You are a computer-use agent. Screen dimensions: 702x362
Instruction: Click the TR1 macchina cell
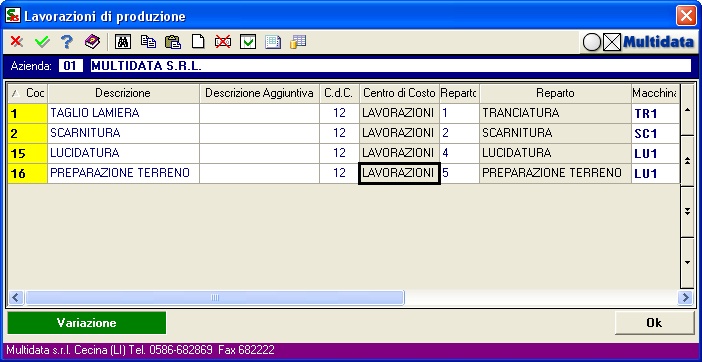pos(655,113)
